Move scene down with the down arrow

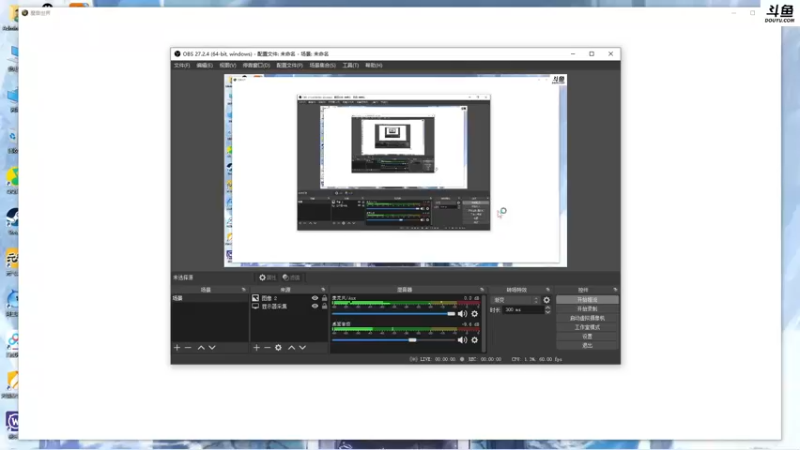pos(212,347)
